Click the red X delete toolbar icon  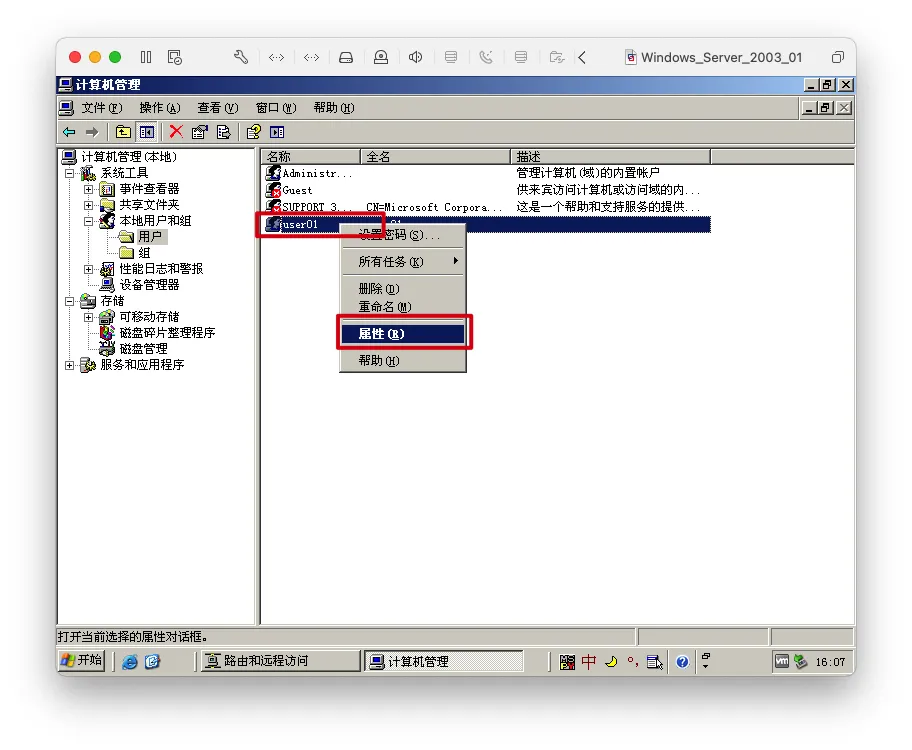[176, 132]
